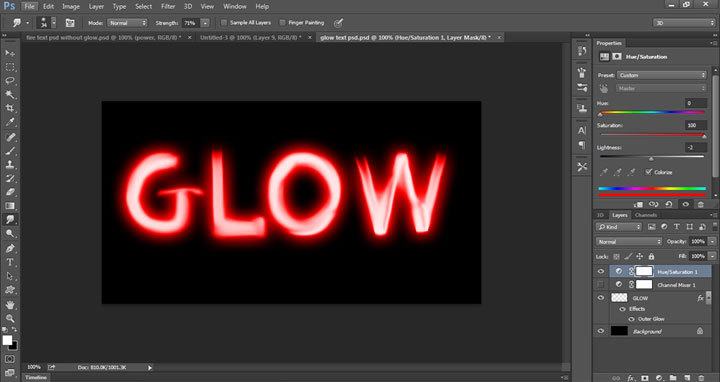Open the Preset Custom dropdown
The width and height of the screenshot is (720, 382).
[x=662, y=75]
